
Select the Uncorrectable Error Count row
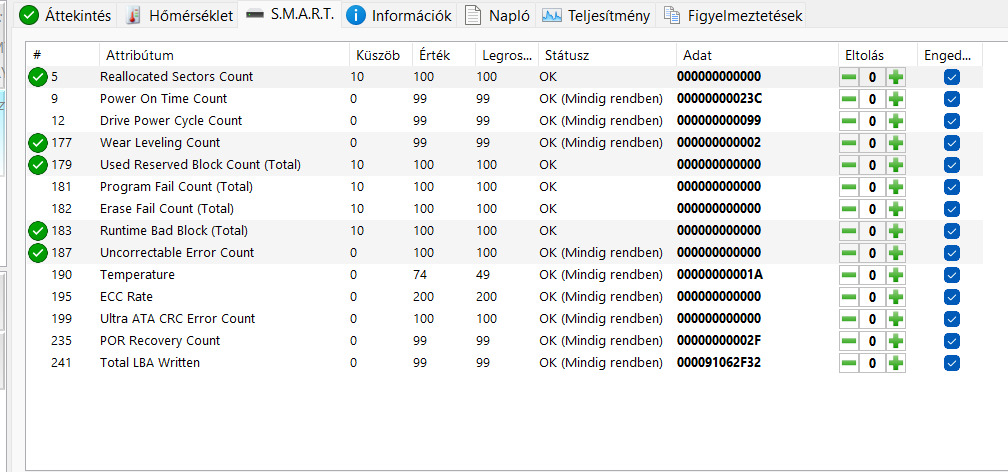(177, 253)
